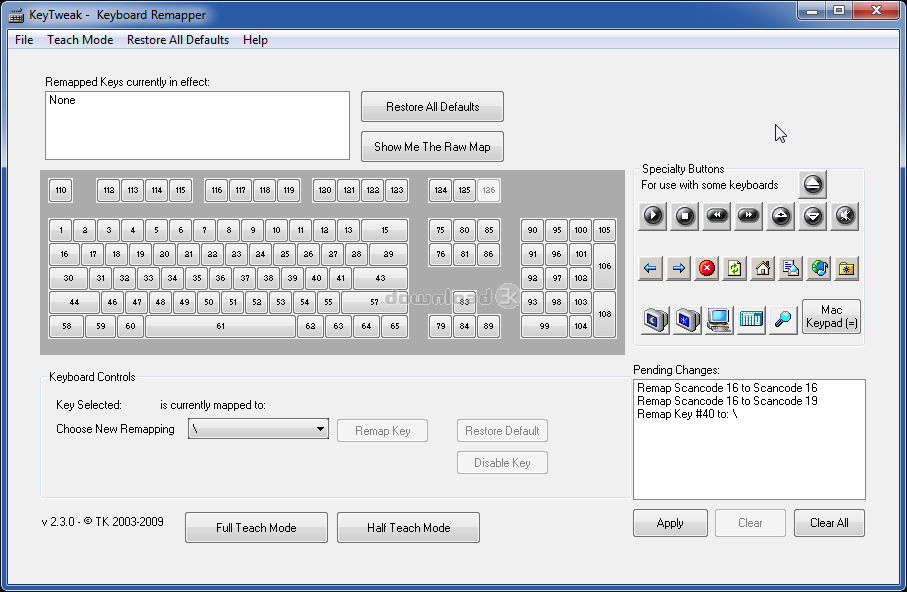Select keyboard key 44
The height and width of the screenshot is (592, 907).
click(x=74, y=302)
